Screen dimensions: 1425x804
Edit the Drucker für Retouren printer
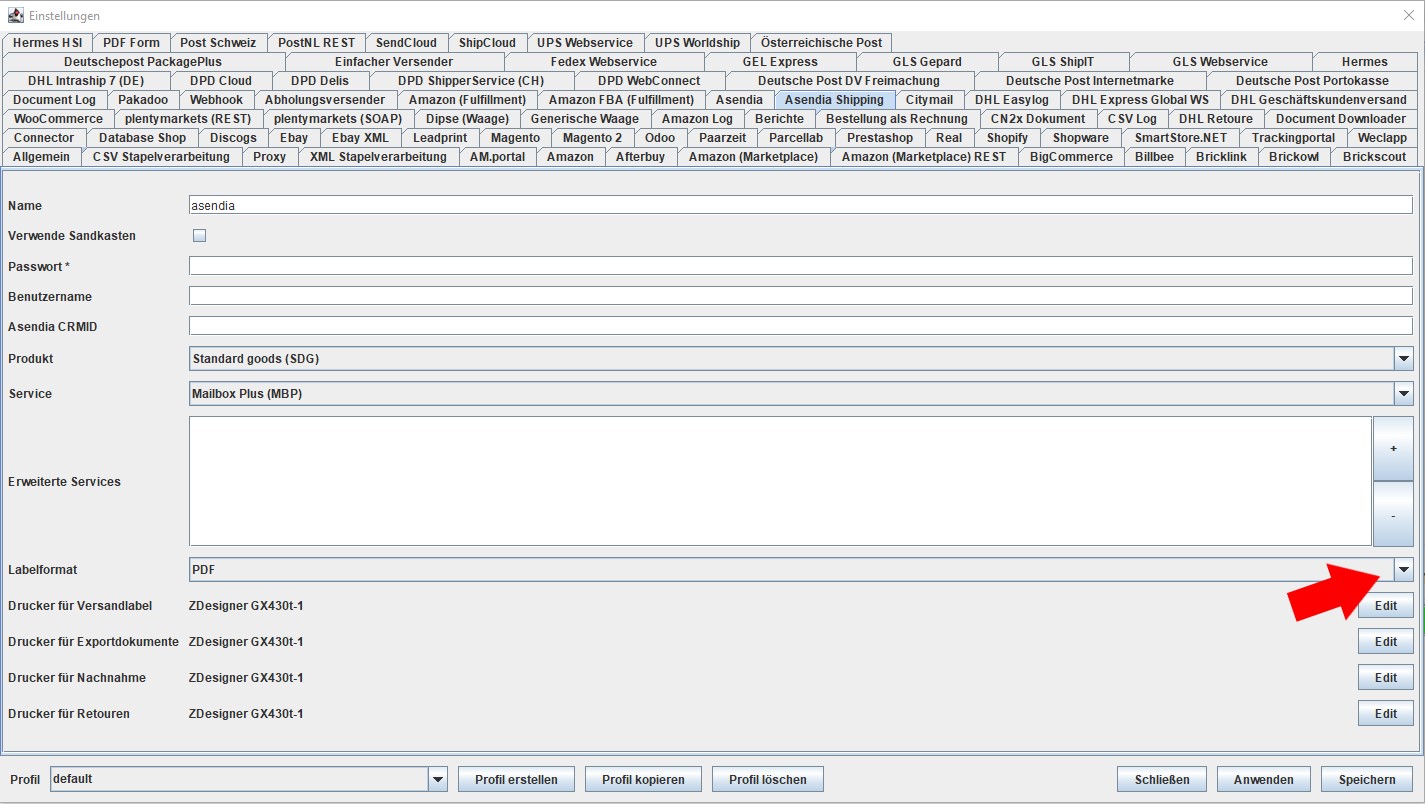click(x=1385, y=714)
